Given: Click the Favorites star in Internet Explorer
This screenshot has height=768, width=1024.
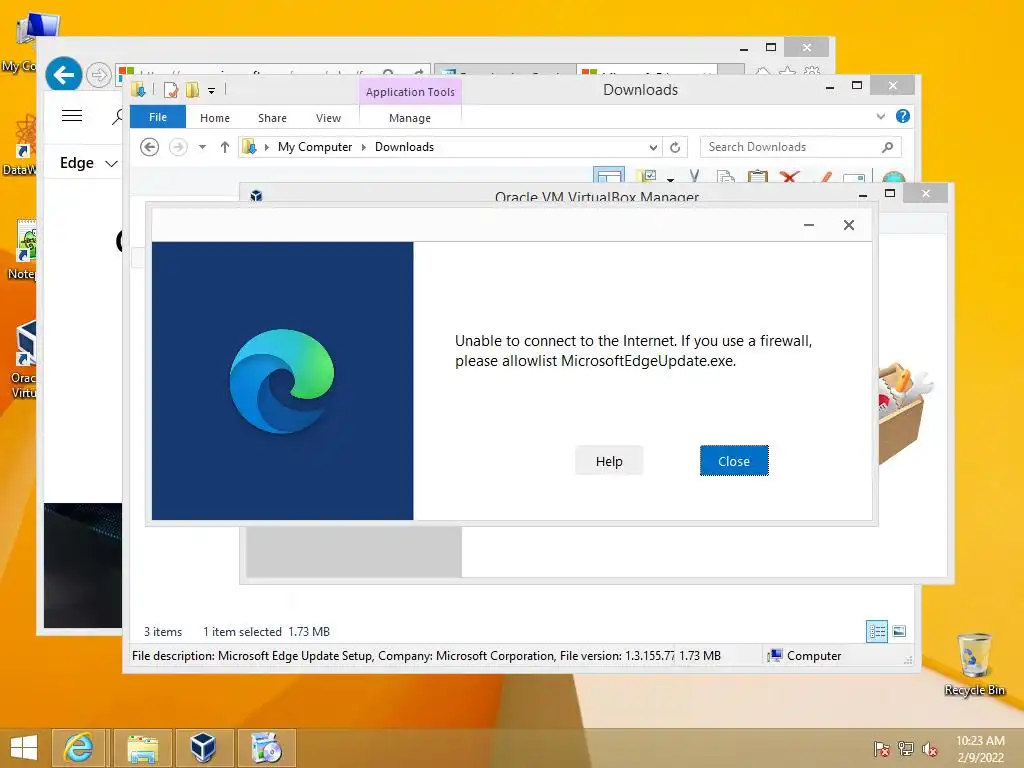Looking at the screenshot, I should click(788, 71).
